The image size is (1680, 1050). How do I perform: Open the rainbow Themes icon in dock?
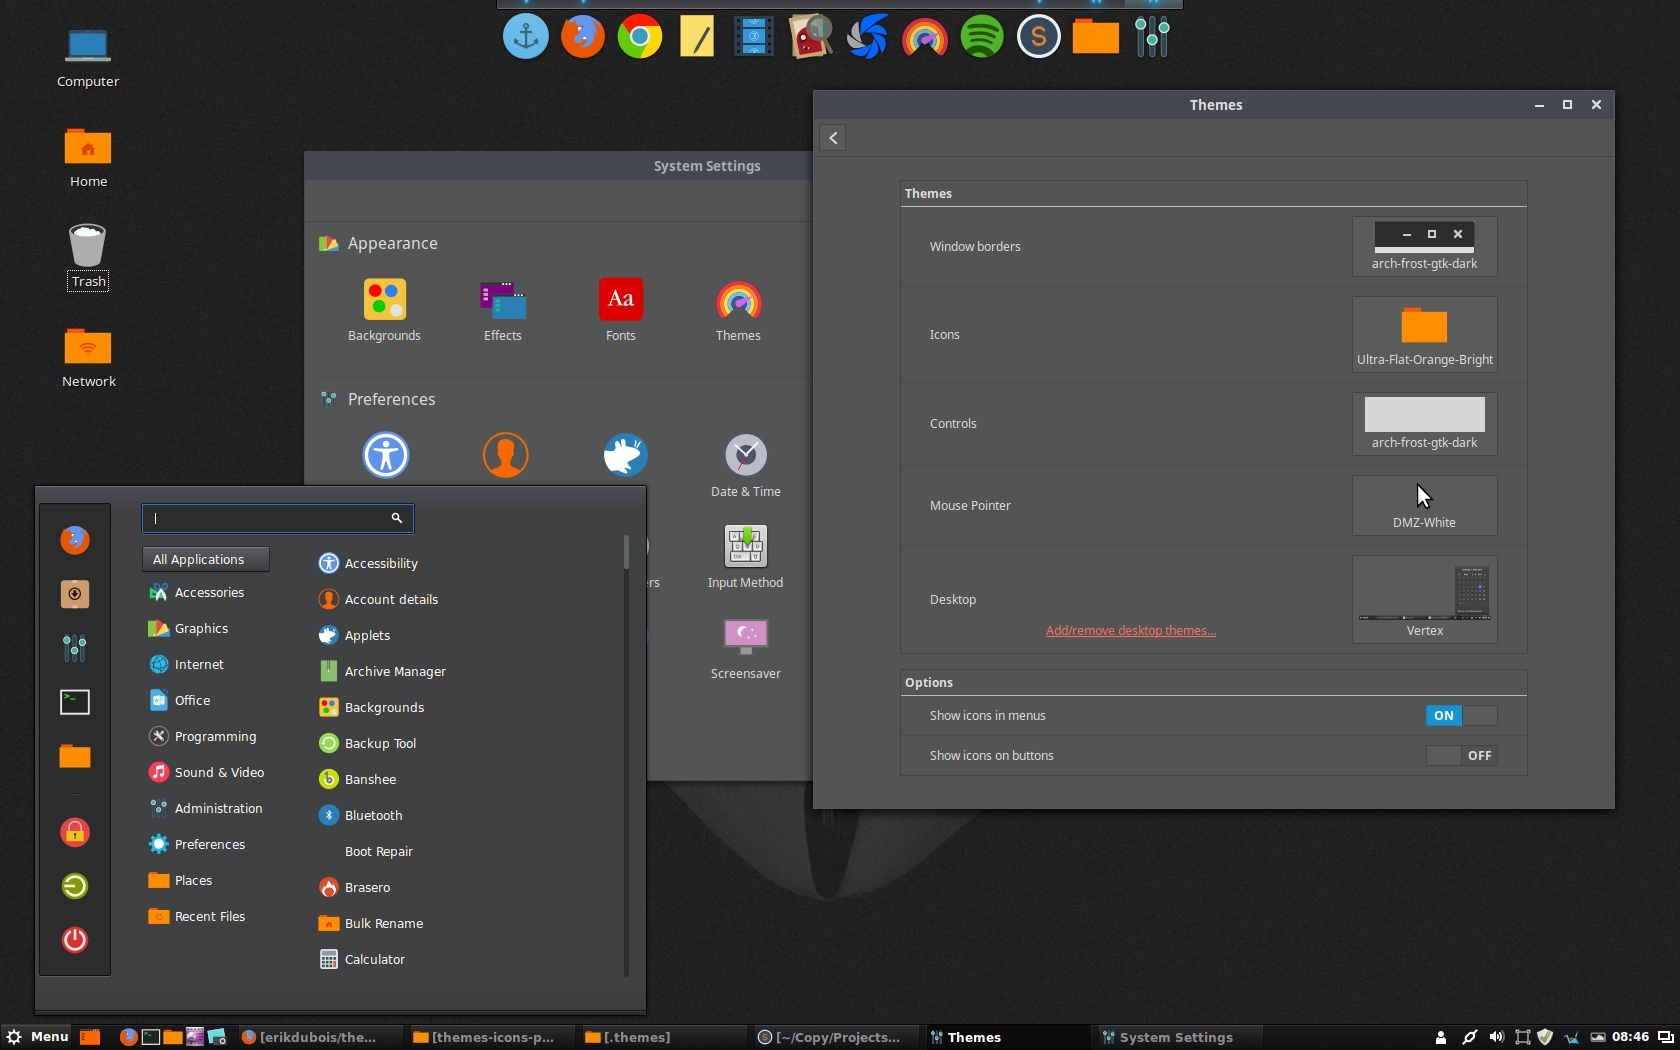(925, 38)
